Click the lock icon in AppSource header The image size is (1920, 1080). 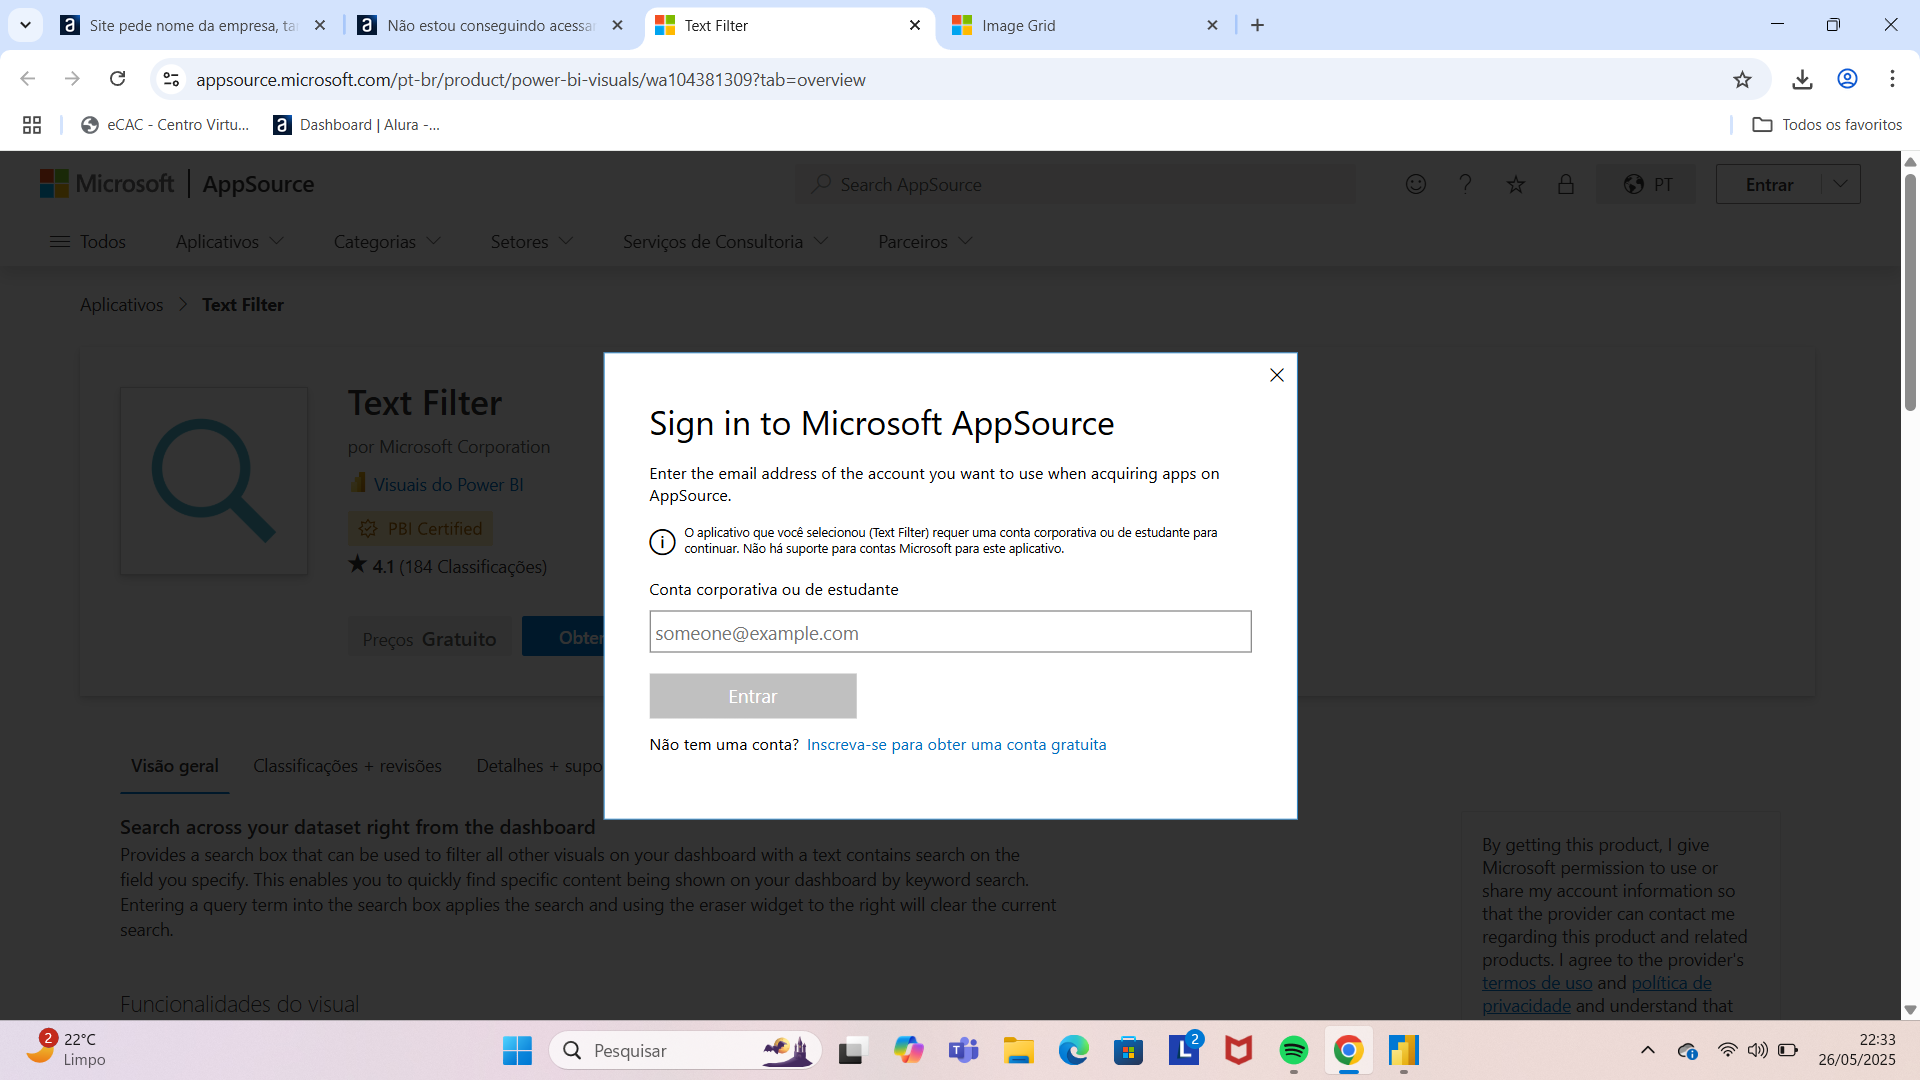click(1566, 184)
